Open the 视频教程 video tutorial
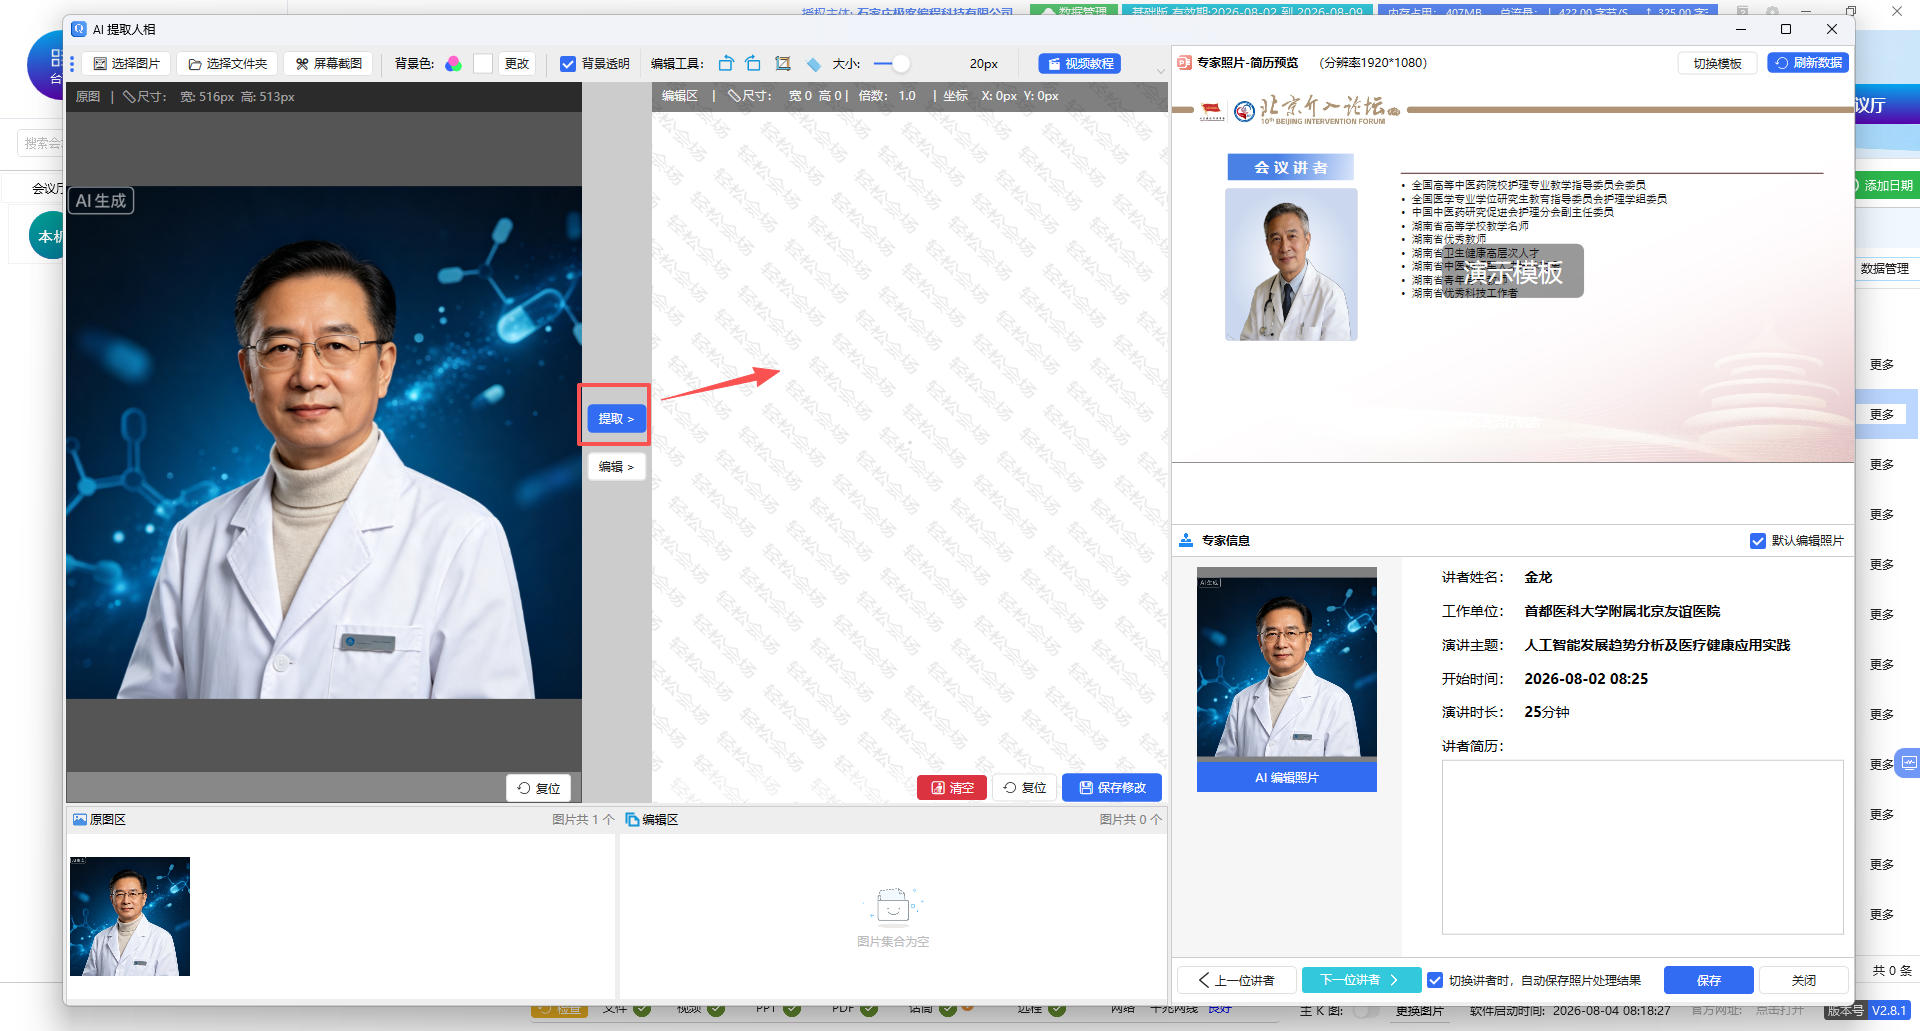Viewport: 1920px width, 1031px height. (1080, 64)
